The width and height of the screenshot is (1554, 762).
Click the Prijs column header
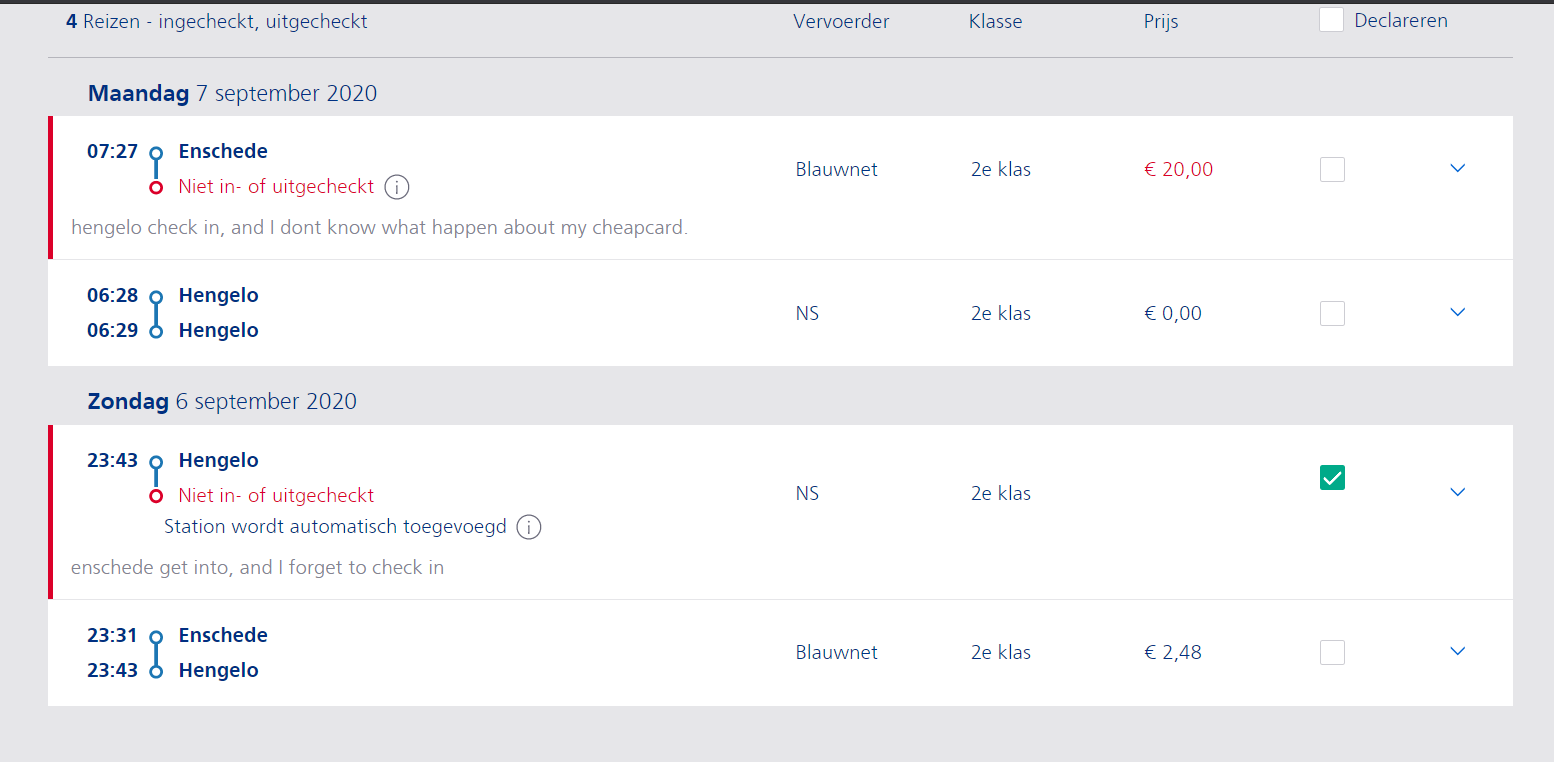[x=1161, y=21]
